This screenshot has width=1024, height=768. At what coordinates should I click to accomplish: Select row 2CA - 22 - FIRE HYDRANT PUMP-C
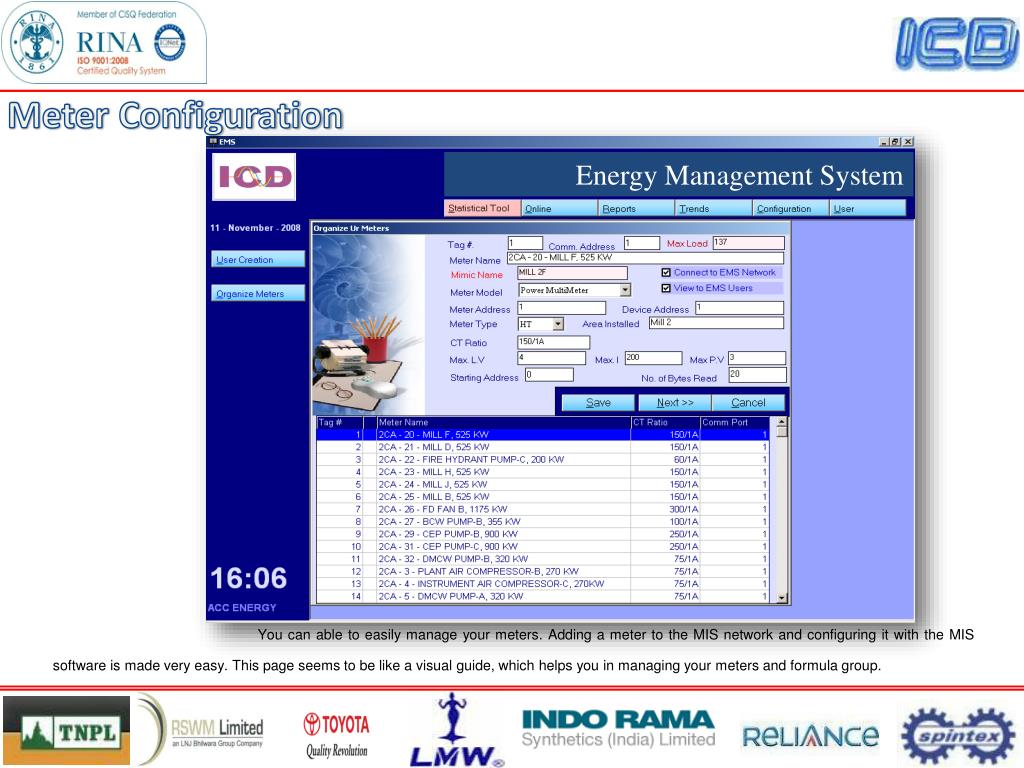542,459
